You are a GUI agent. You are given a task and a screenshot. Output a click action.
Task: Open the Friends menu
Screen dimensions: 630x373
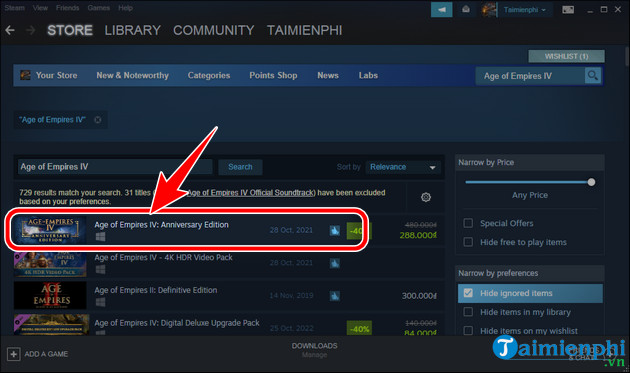68,8
